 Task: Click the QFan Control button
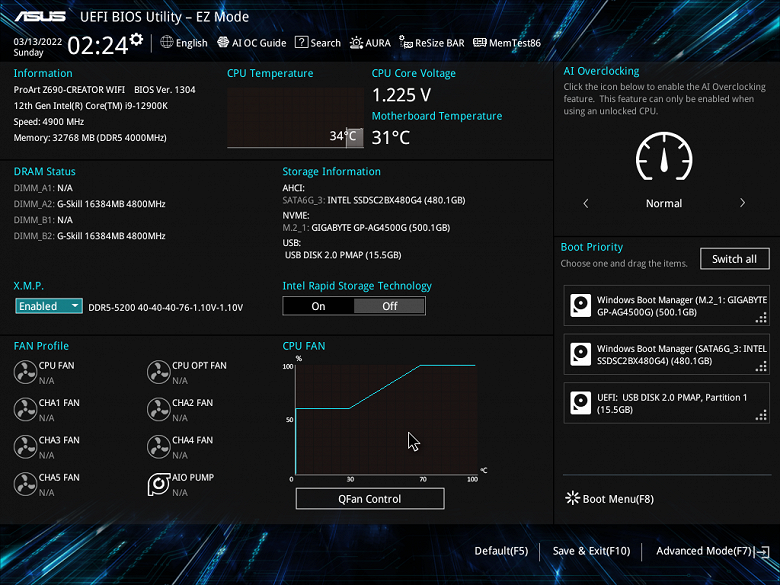click(370, 498)
